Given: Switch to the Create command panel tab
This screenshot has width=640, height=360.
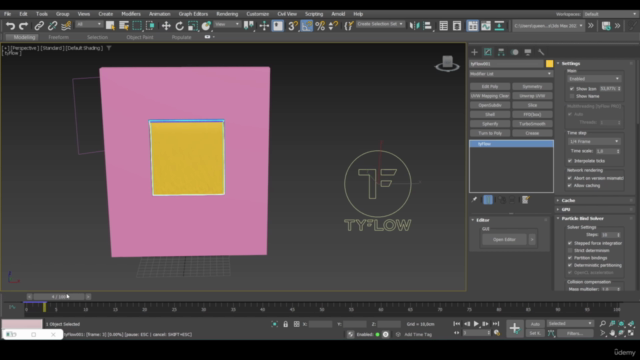Looking at the screenshot, I should click(474, 52).
